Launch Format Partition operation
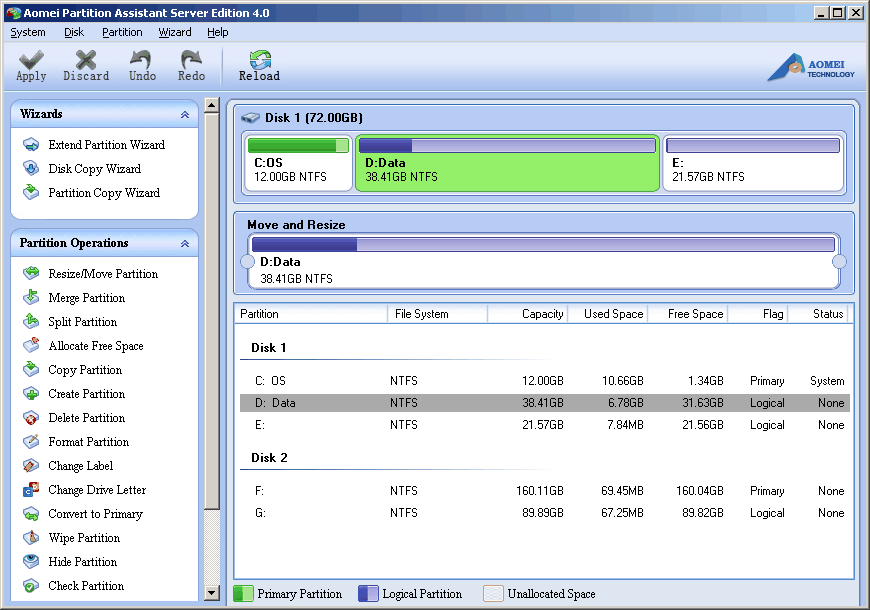 click(88, 442)
